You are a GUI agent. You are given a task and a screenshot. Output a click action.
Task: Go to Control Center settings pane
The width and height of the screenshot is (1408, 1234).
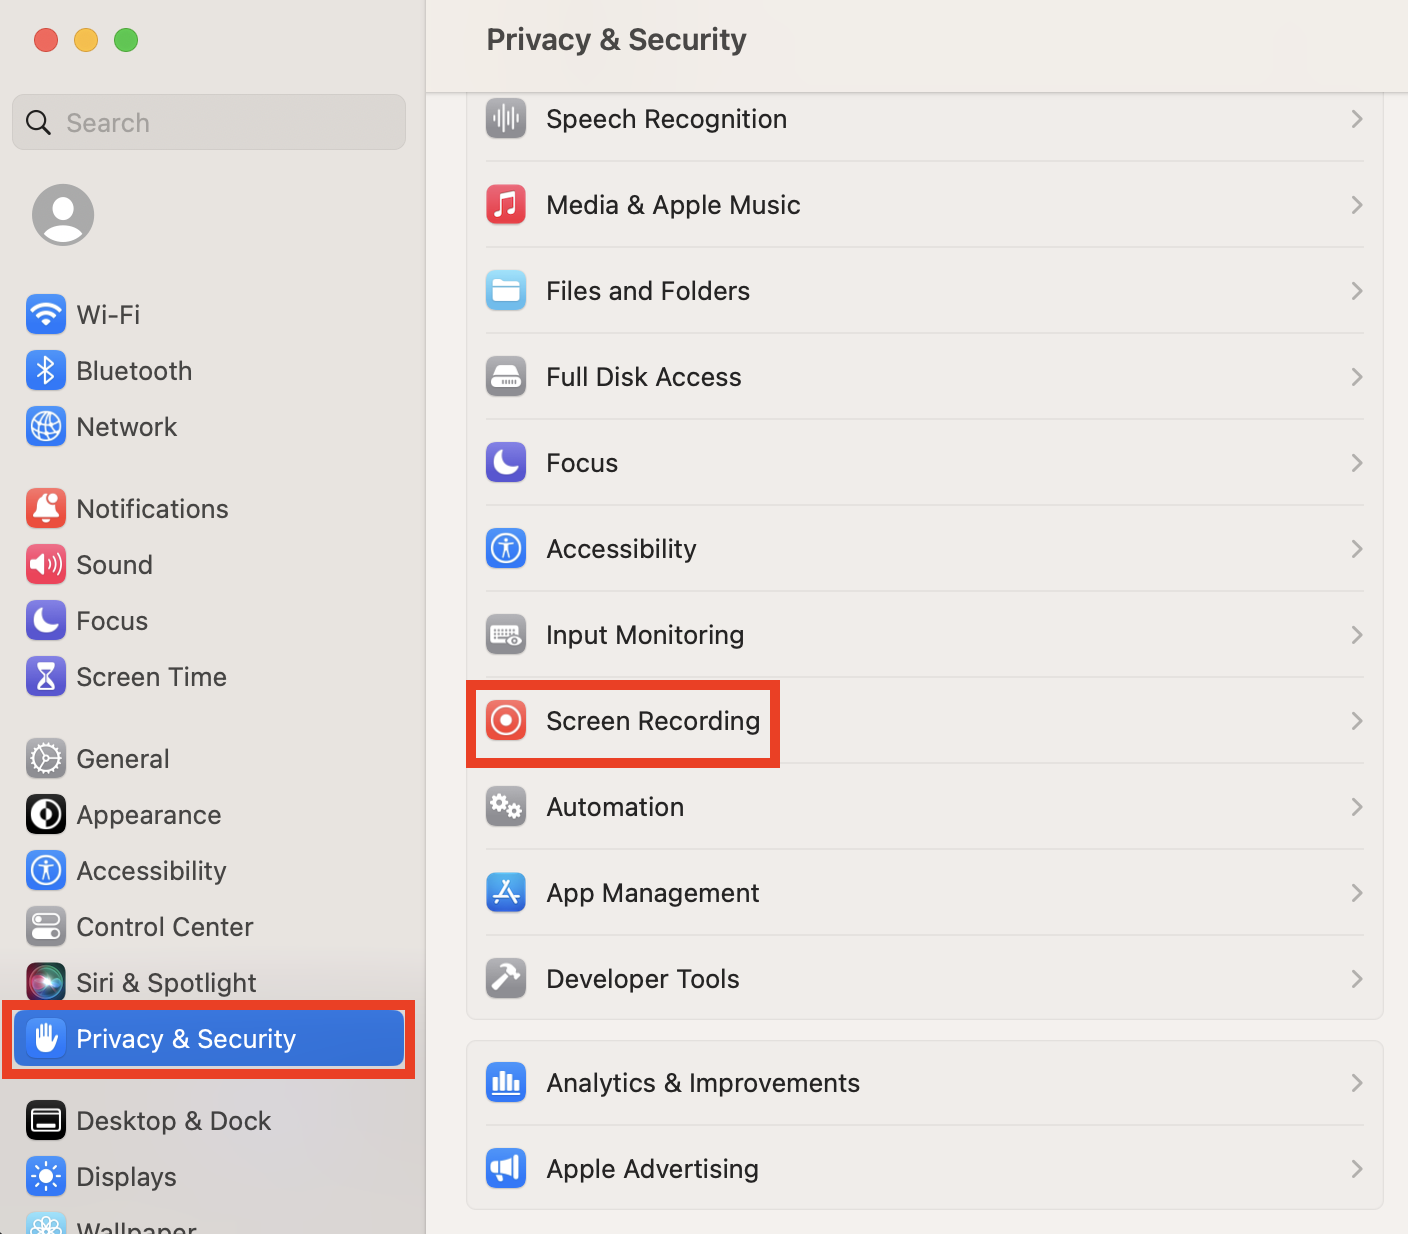pos(164,927)
